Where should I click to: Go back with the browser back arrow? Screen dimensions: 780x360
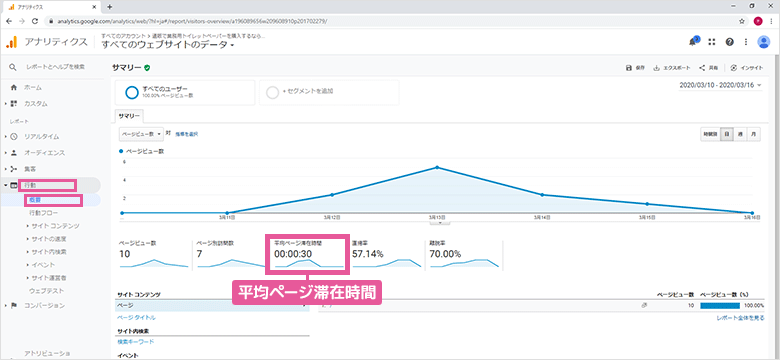coord(9,21)
